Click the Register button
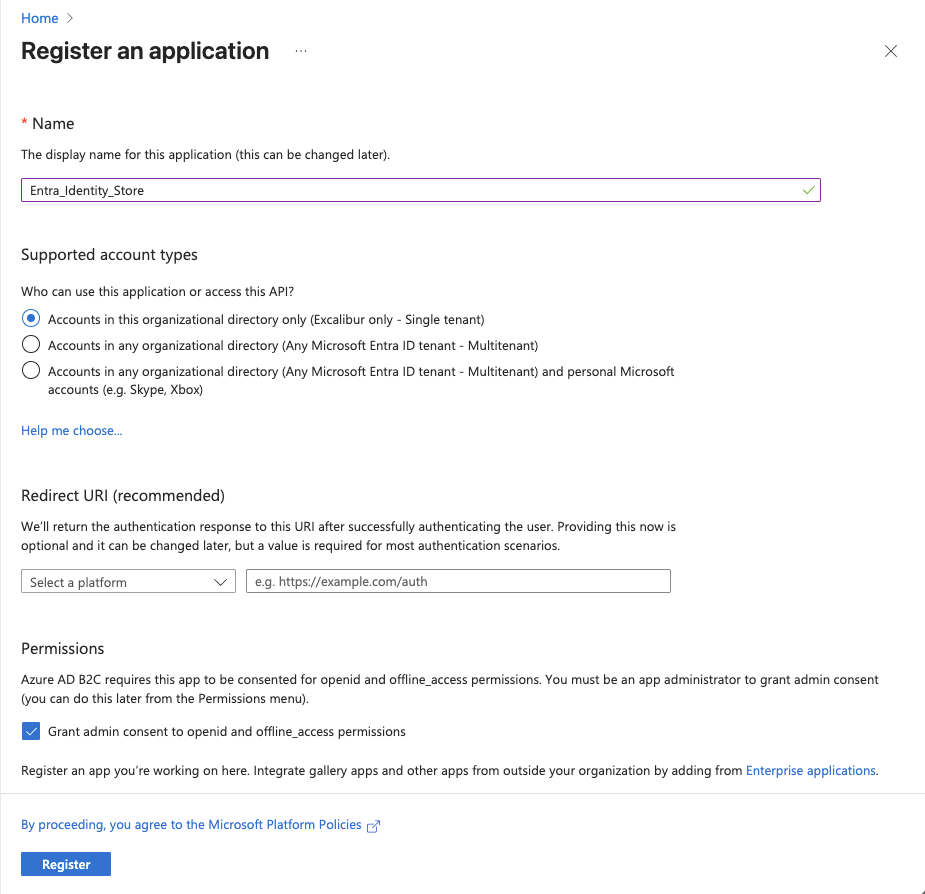The image size is (925, 894). click(66, 864)
